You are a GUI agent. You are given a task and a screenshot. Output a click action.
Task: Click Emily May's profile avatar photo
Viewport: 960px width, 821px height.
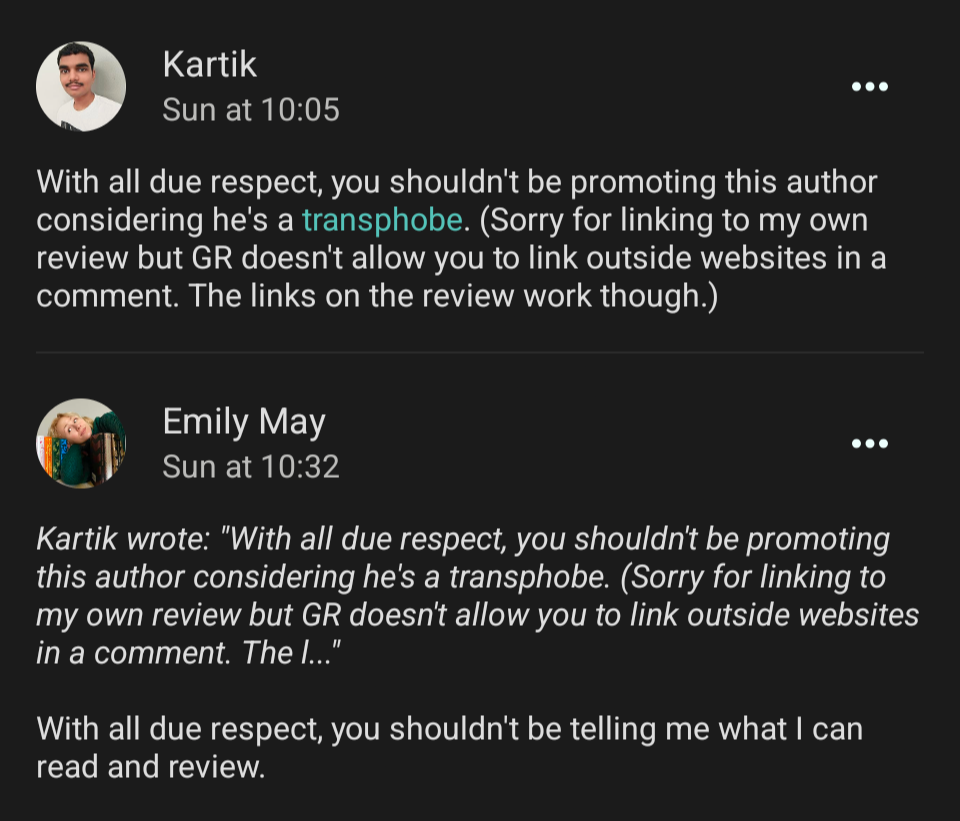[81, 443]
